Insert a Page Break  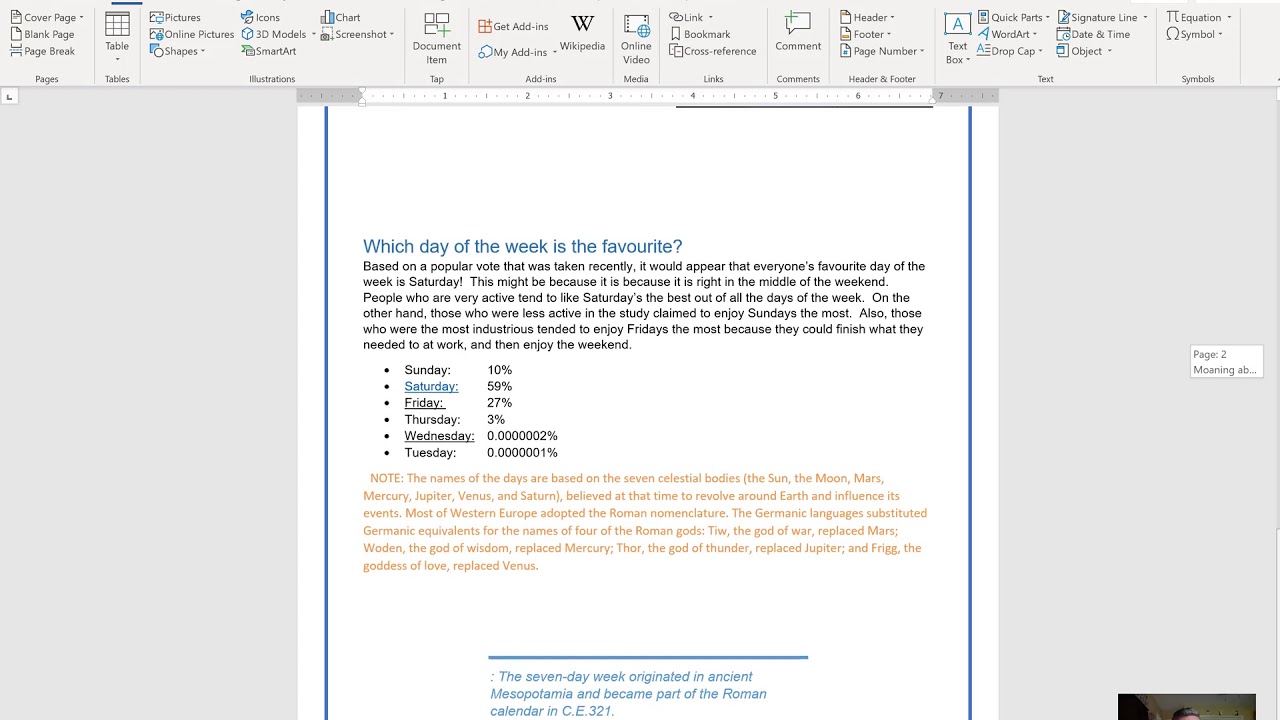42,51
